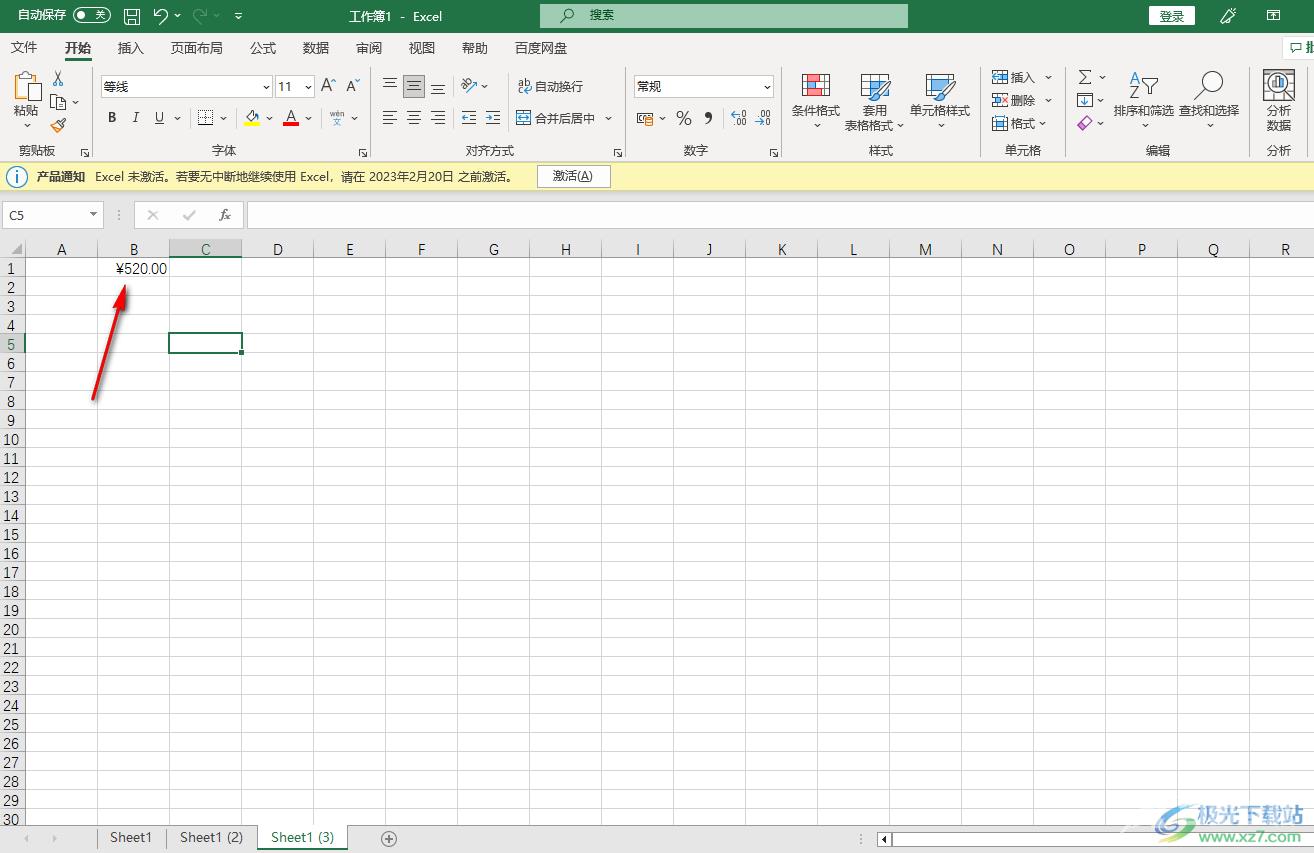Open number format dropdown showing 常规
1314x853 pixels.
click(768, 87)
